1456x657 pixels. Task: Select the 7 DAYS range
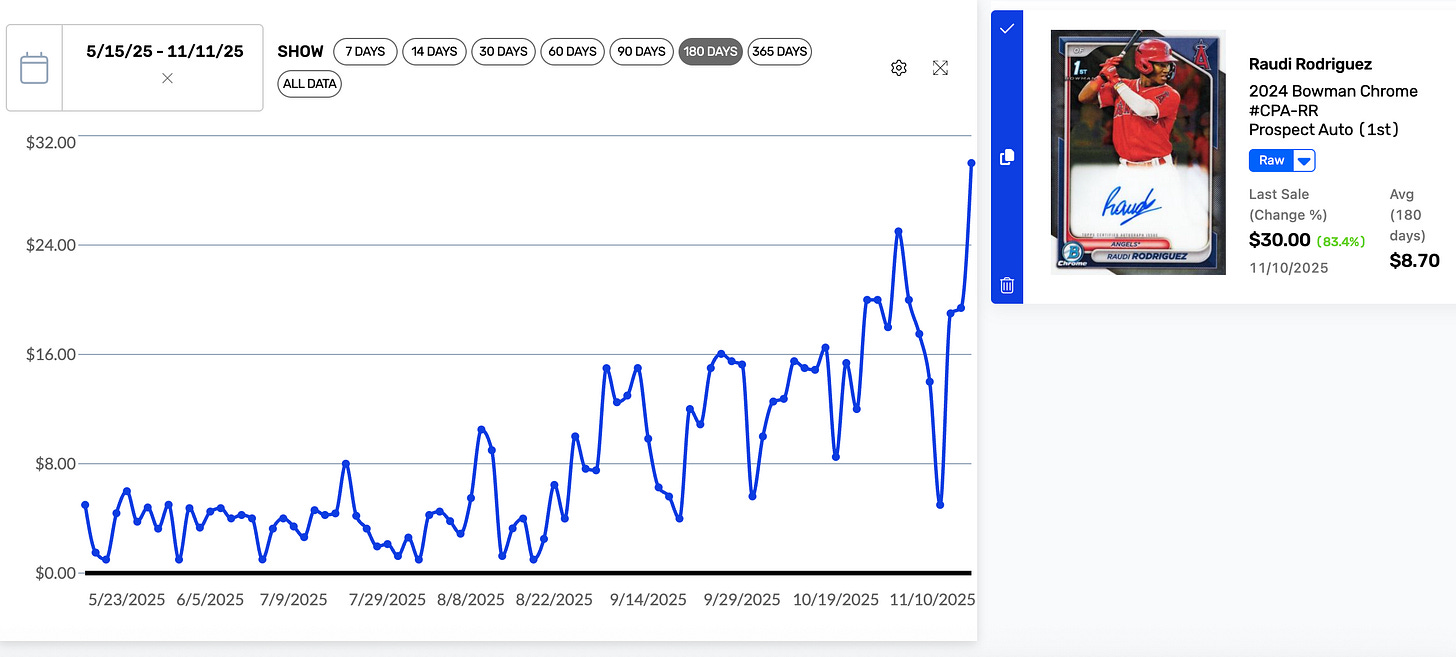365,52
